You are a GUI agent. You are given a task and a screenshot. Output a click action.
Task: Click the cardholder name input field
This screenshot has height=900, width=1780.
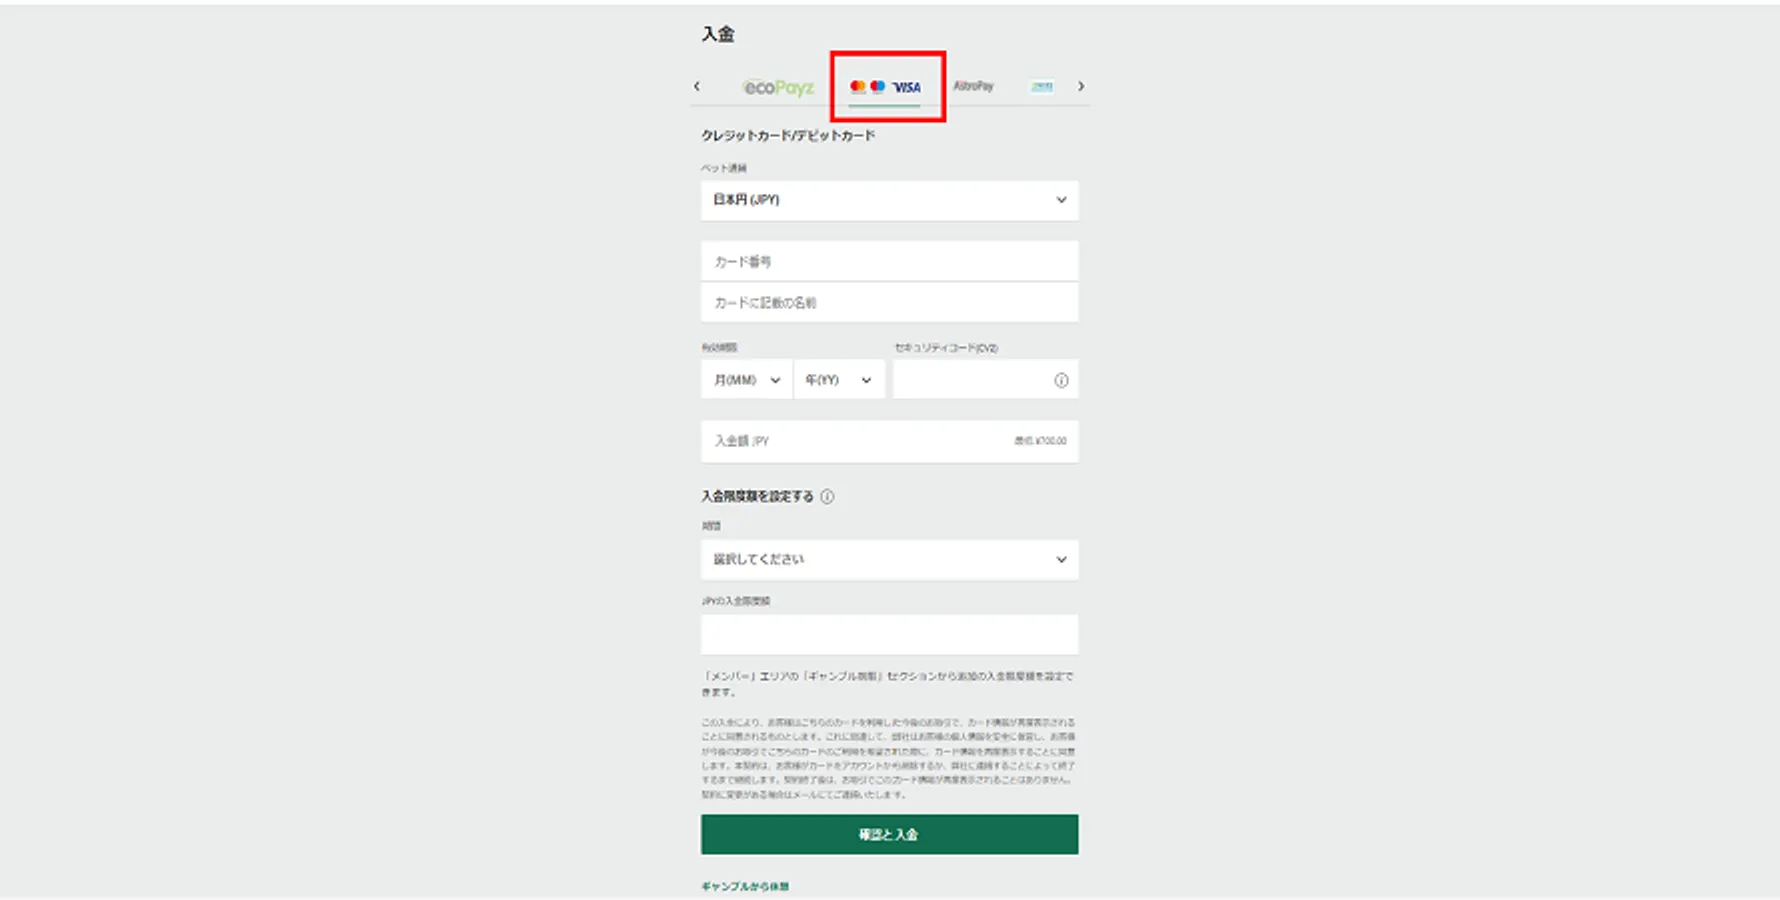click(889, 302)
